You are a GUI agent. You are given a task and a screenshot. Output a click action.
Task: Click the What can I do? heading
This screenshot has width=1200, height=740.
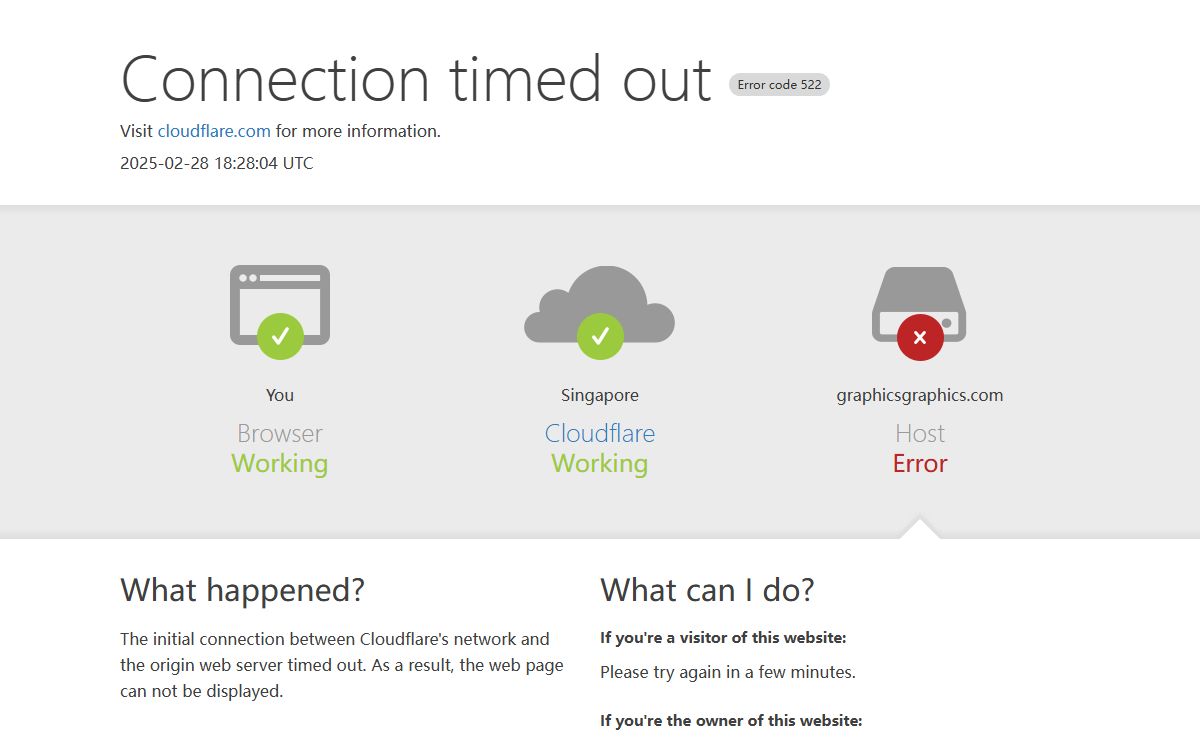(x=707, y=590)
